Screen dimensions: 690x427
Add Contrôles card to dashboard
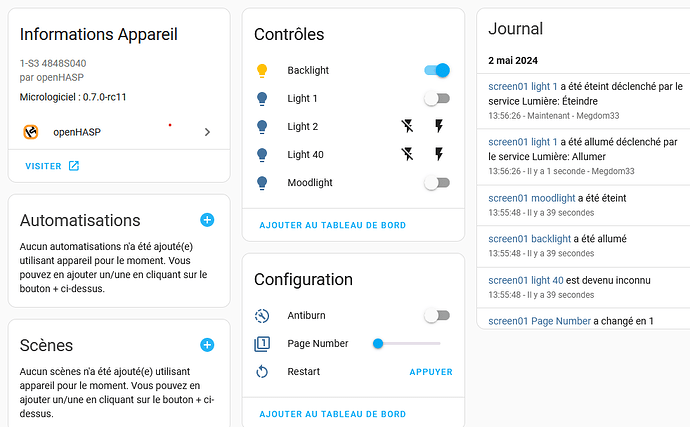(x=332, y=225)
